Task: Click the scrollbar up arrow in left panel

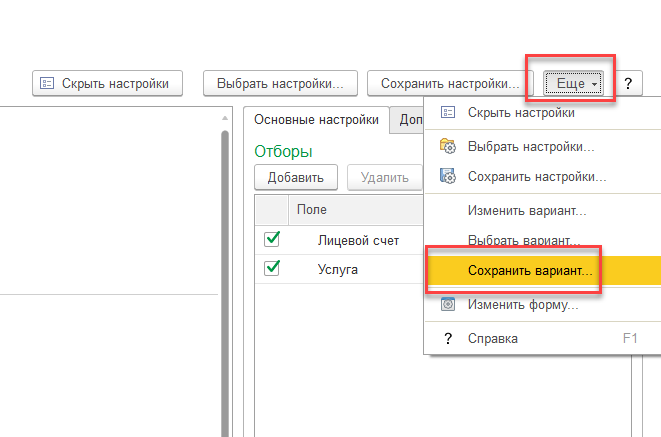Action: coord(225,118)
